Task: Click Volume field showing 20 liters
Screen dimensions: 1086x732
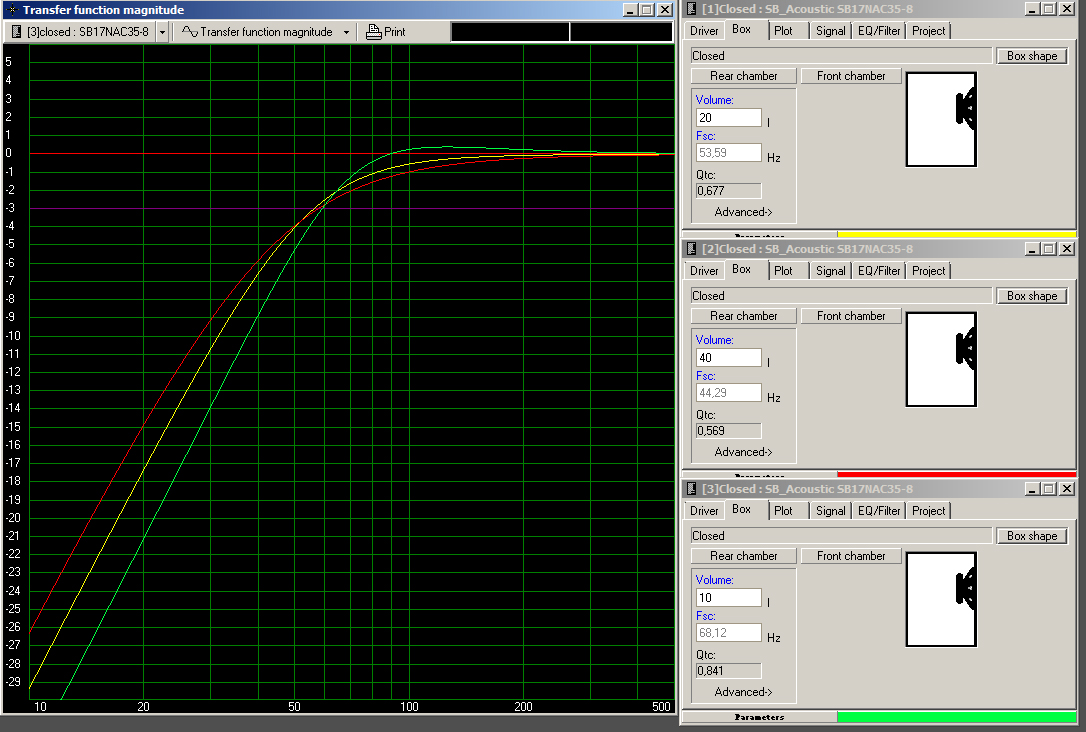Action: (x=729, y=118)
